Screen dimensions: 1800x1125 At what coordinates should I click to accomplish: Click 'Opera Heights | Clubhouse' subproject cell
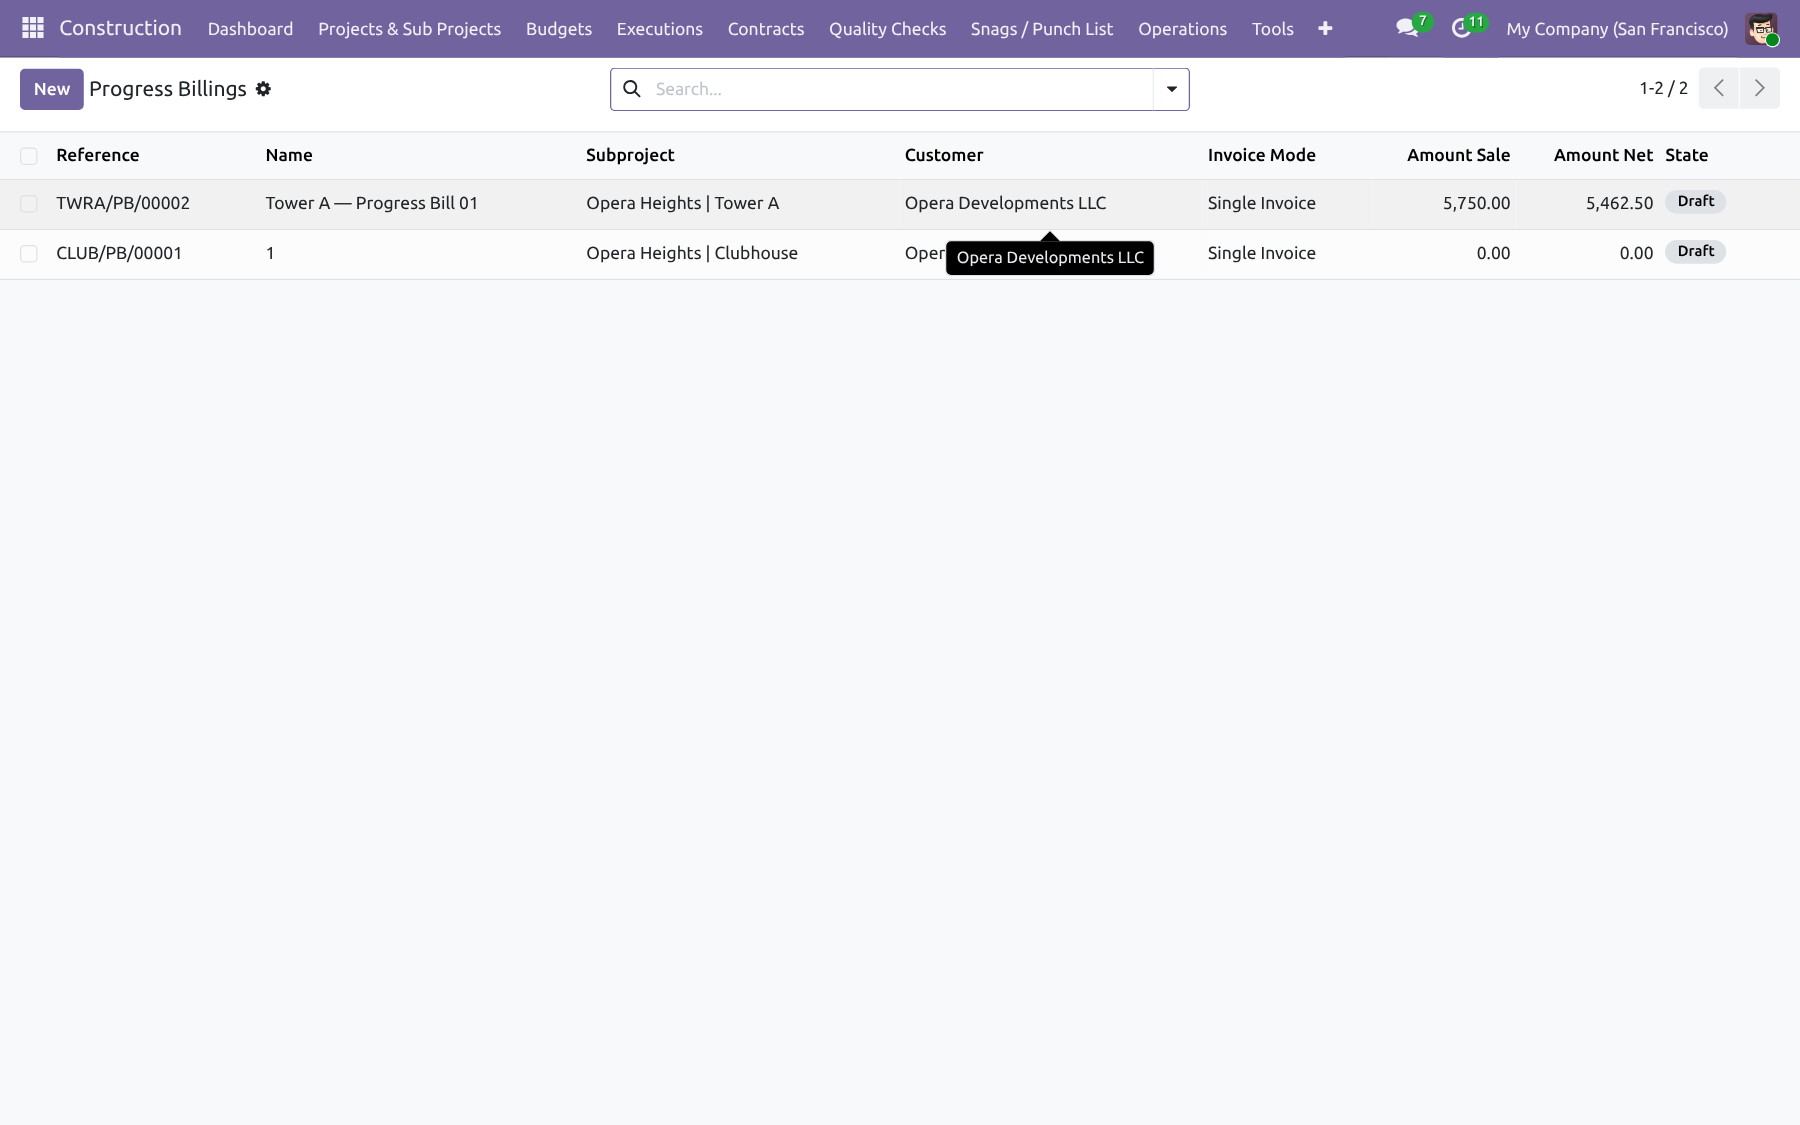692,253
